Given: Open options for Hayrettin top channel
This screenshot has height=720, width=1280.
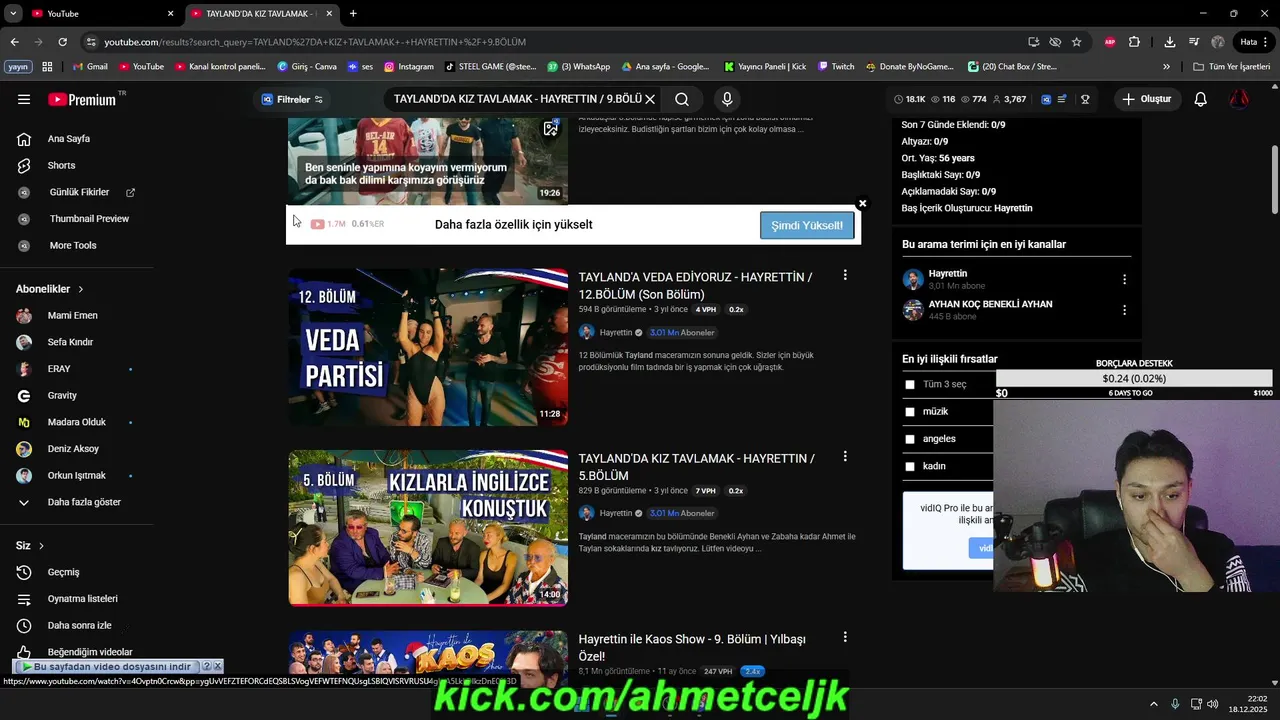Looking at the screenshot, I should pyautogui.click(x=1124, y=280).
